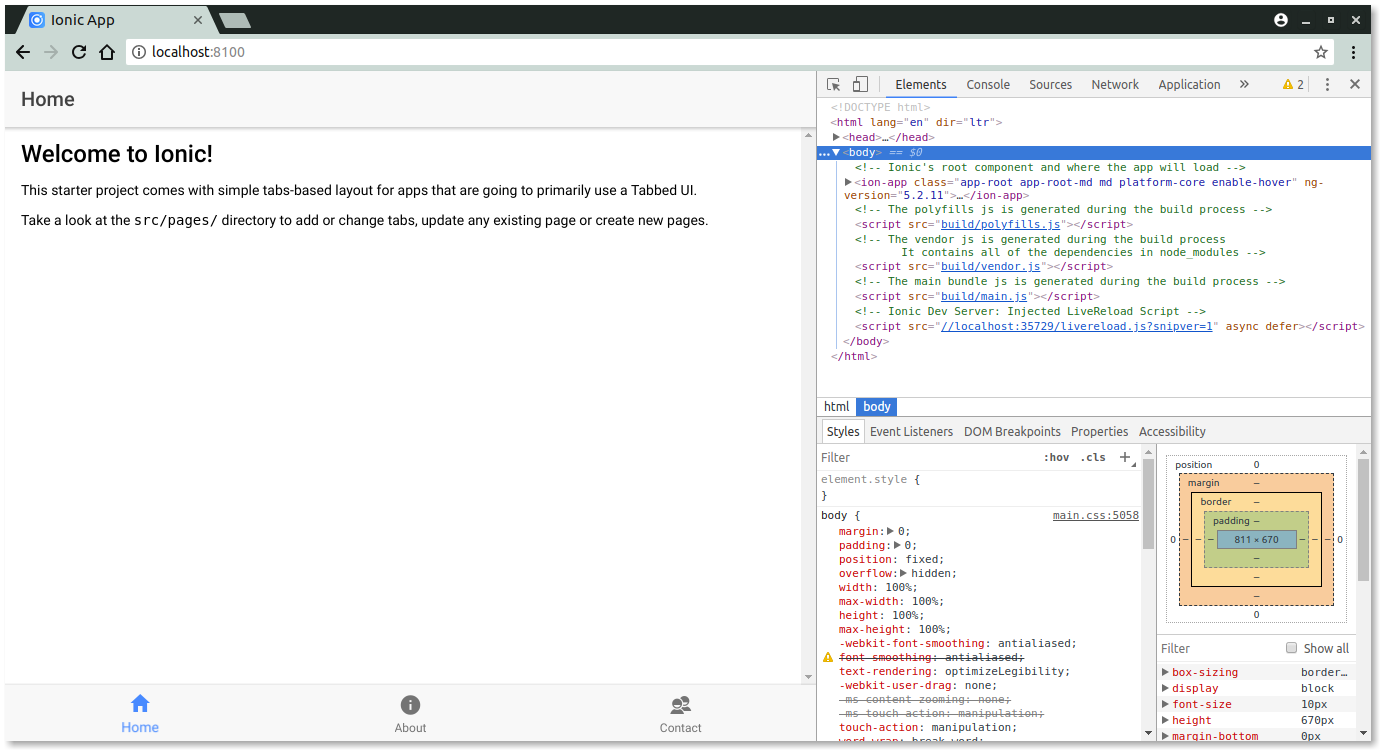Click the DOCTYPE html line
The image size is (1380, 750).
[880, 107]
